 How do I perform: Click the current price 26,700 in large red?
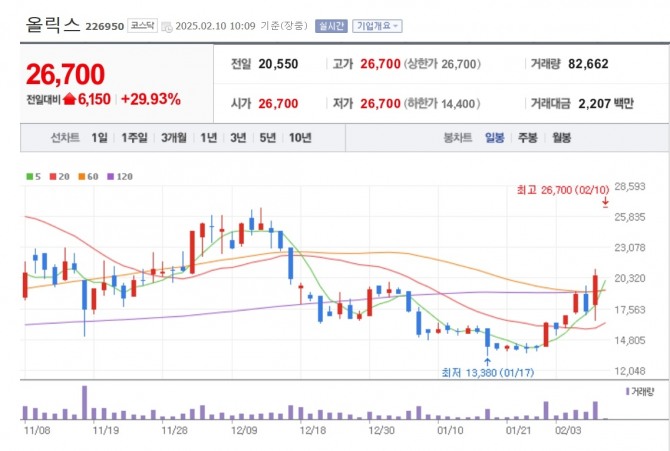click(x=65, y=74)
